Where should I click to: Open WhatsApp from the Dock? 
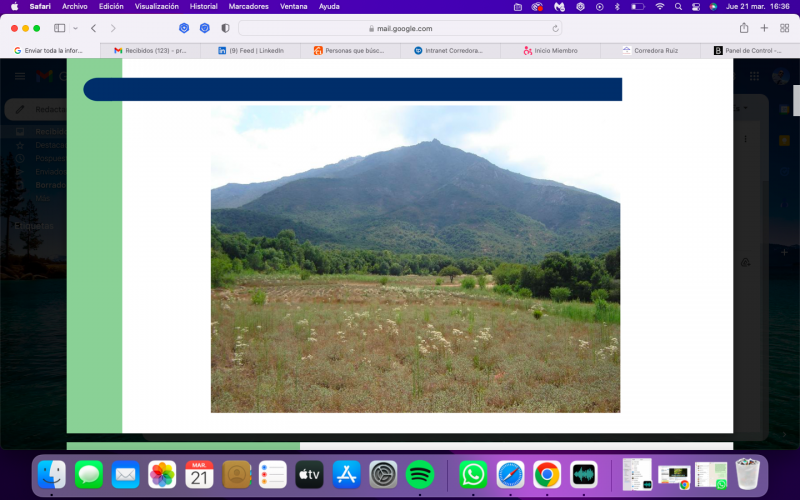[473, 474]
